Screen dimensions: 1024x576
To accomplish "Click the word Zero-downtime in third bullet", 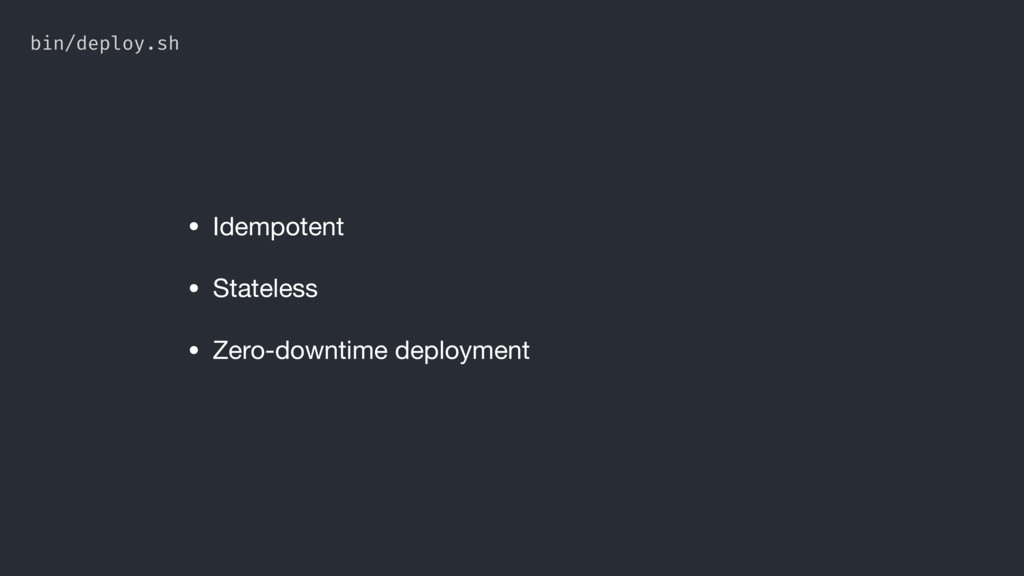I will coord(300,351).
